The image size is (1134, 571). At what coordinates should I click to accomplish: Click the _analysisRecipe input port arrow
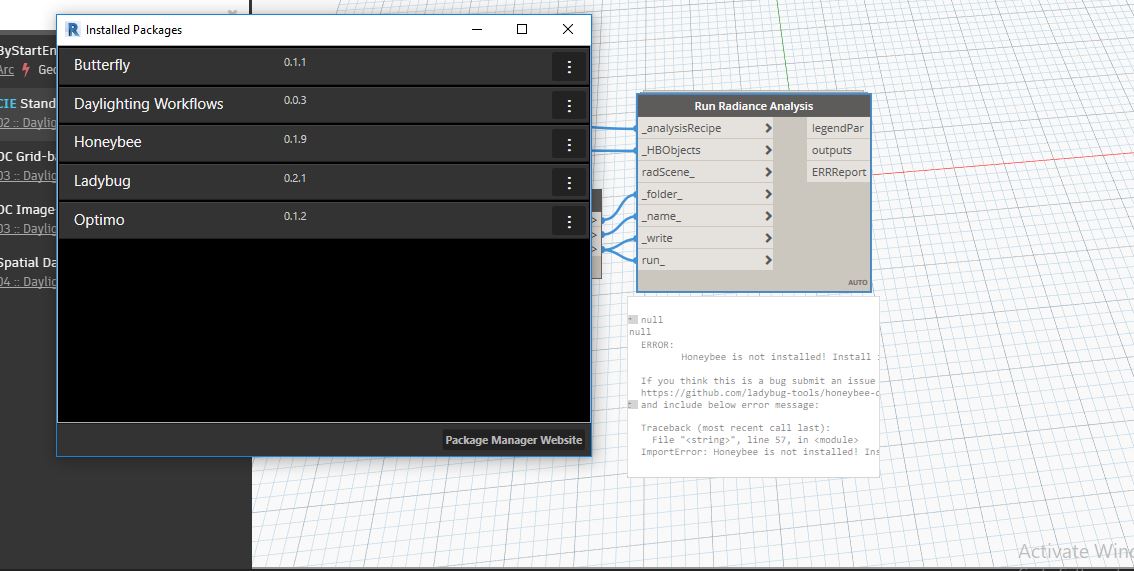[768, 128]
